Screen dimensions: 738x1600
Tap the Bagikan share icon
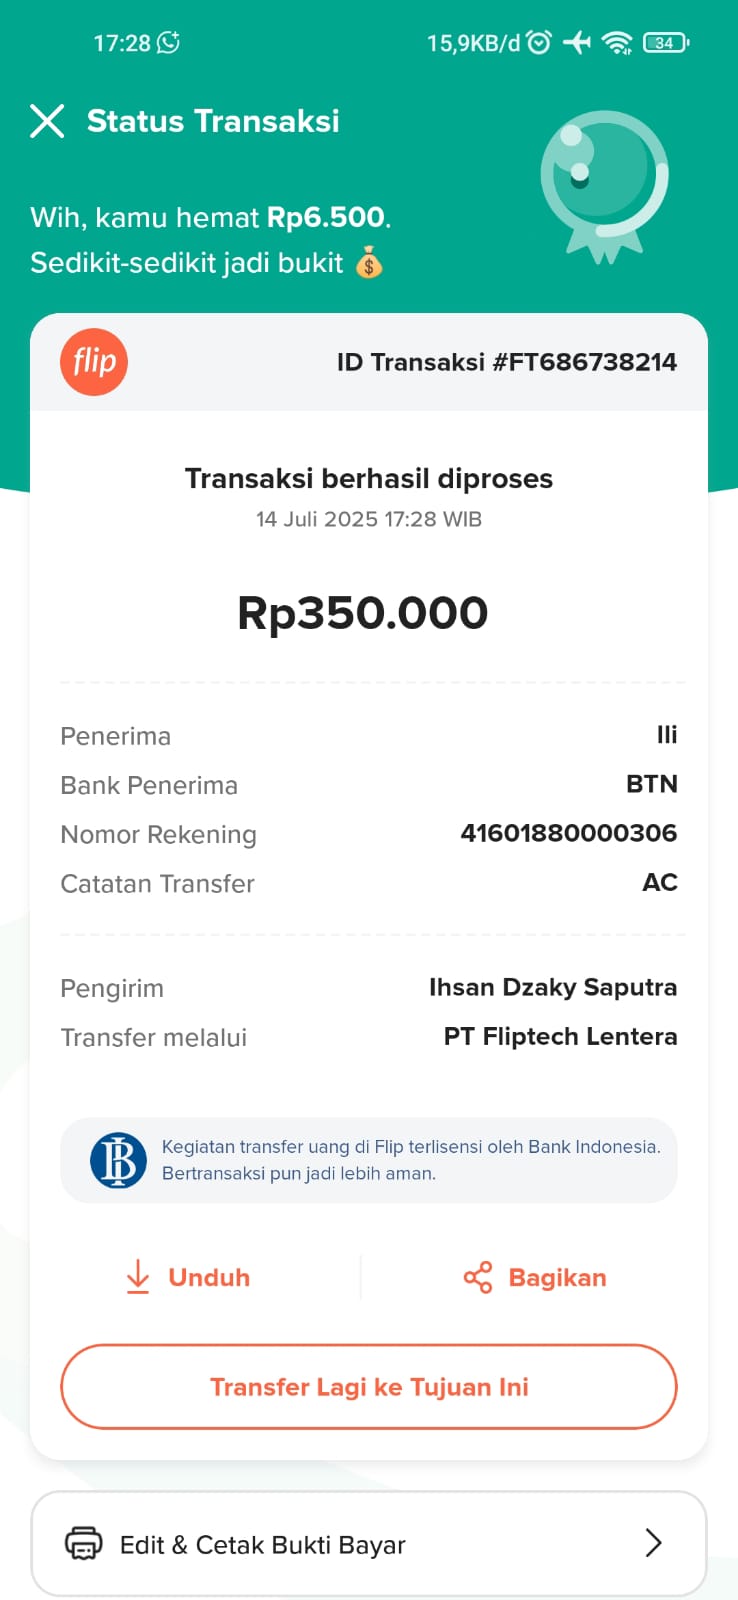[478, 1277]
